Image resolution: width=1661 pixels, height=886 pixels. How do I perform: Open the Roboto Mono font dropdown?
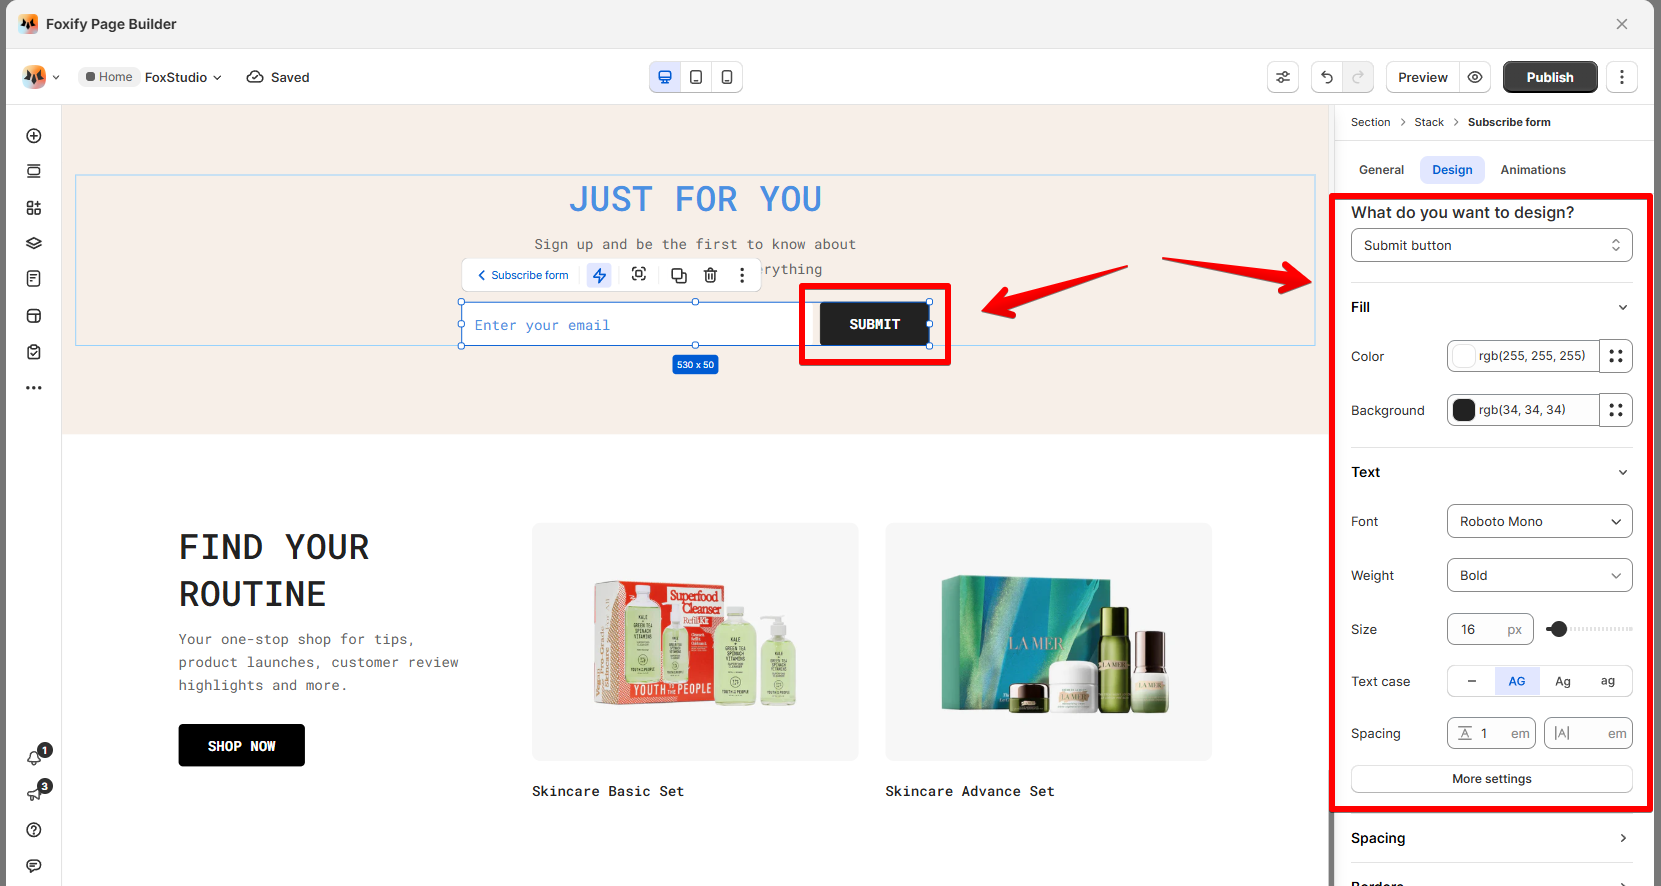1539,521
